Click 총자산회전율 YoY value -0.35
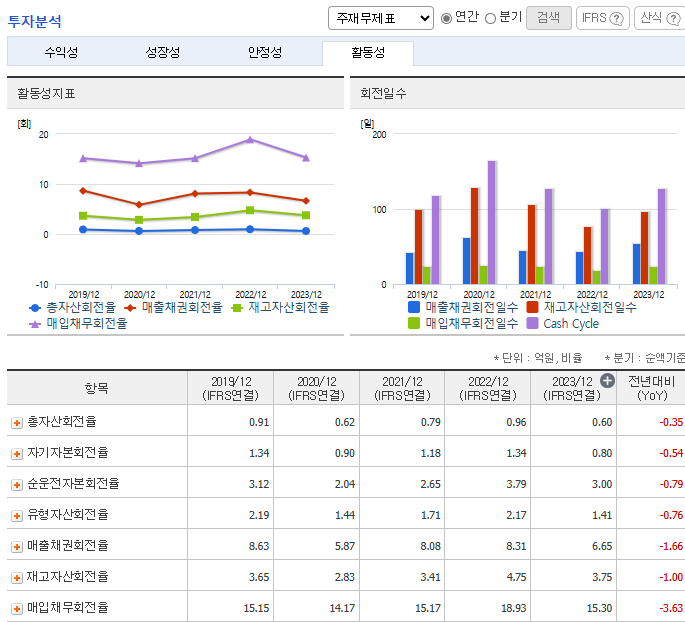Screen dimensions: 685x622 pyautogui.click(x=671, y=422)
